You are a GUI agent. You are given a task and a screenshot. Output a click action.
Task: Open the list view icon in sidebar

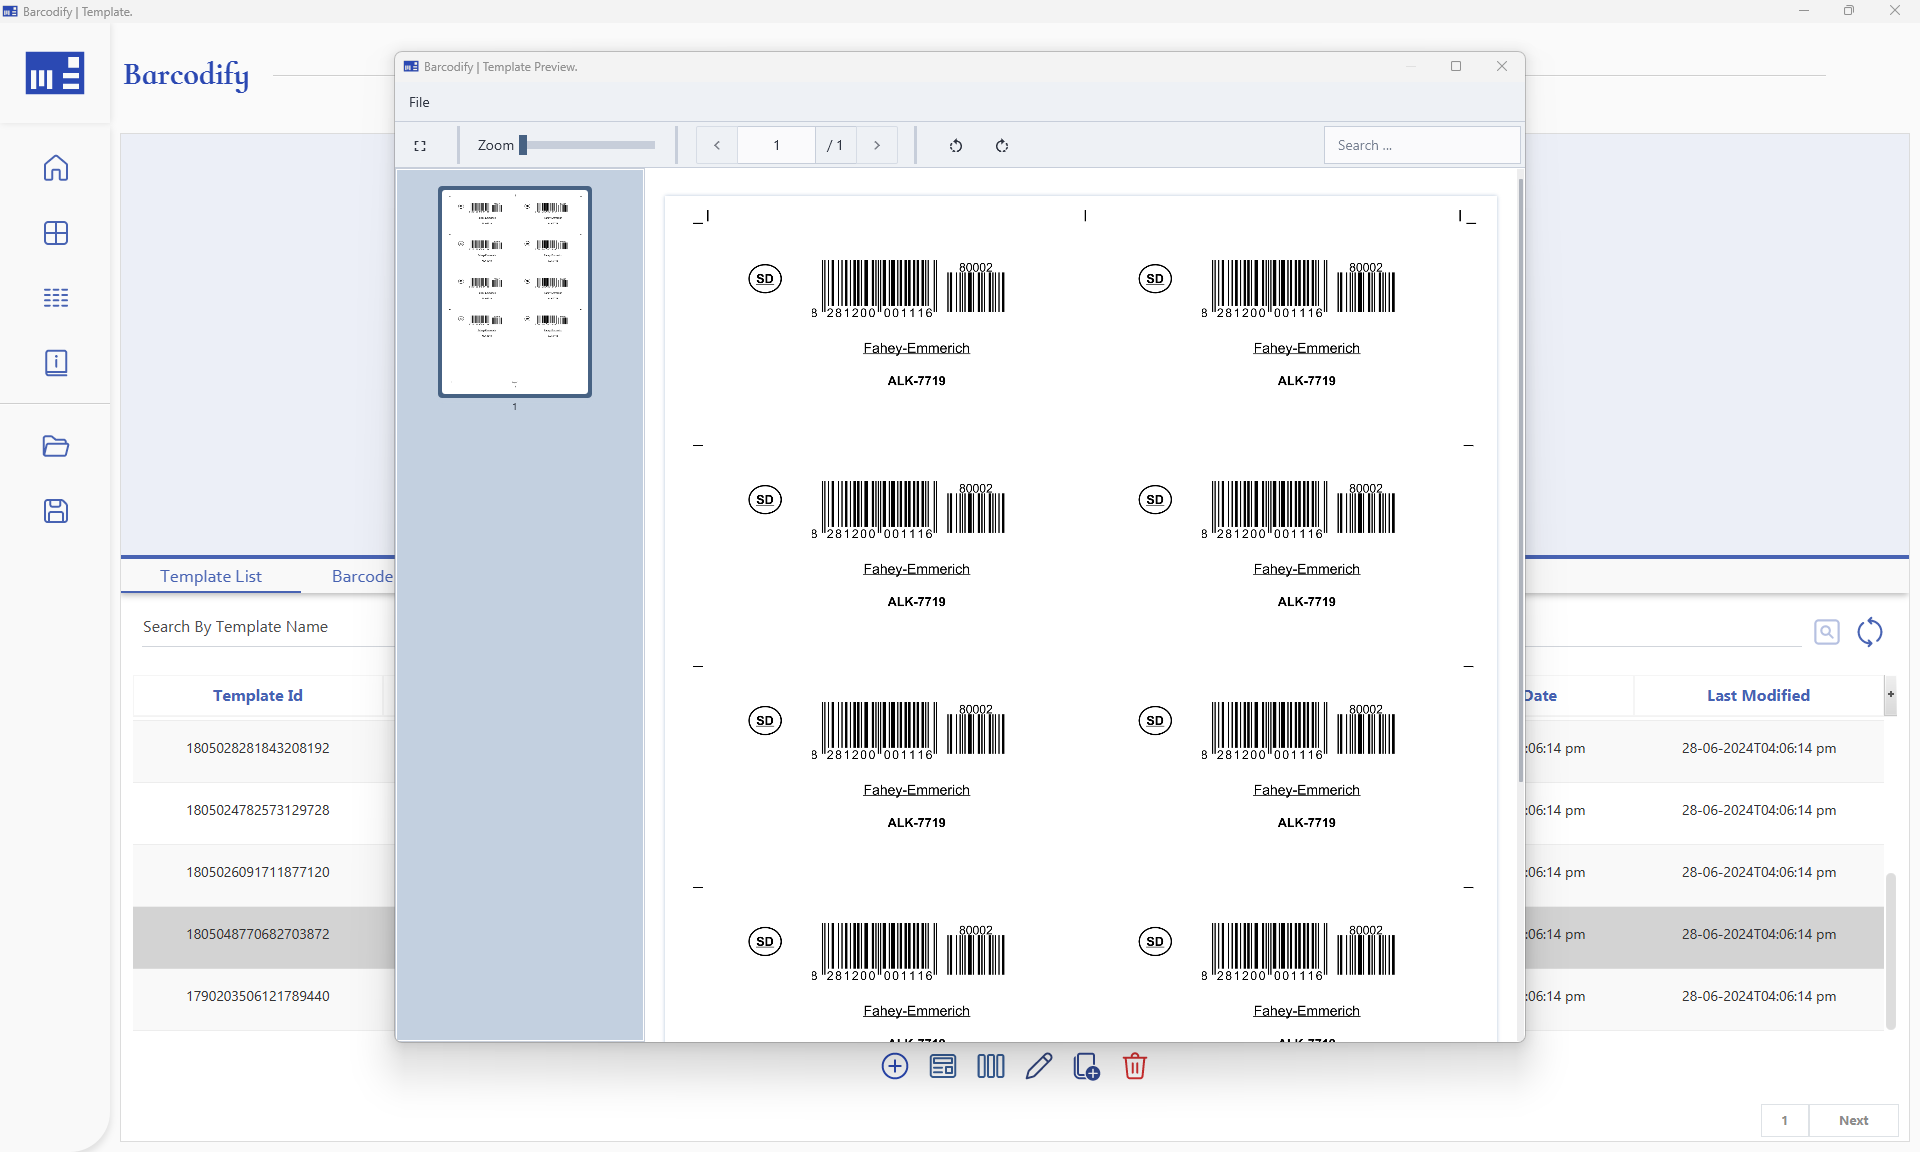(56, 297)
